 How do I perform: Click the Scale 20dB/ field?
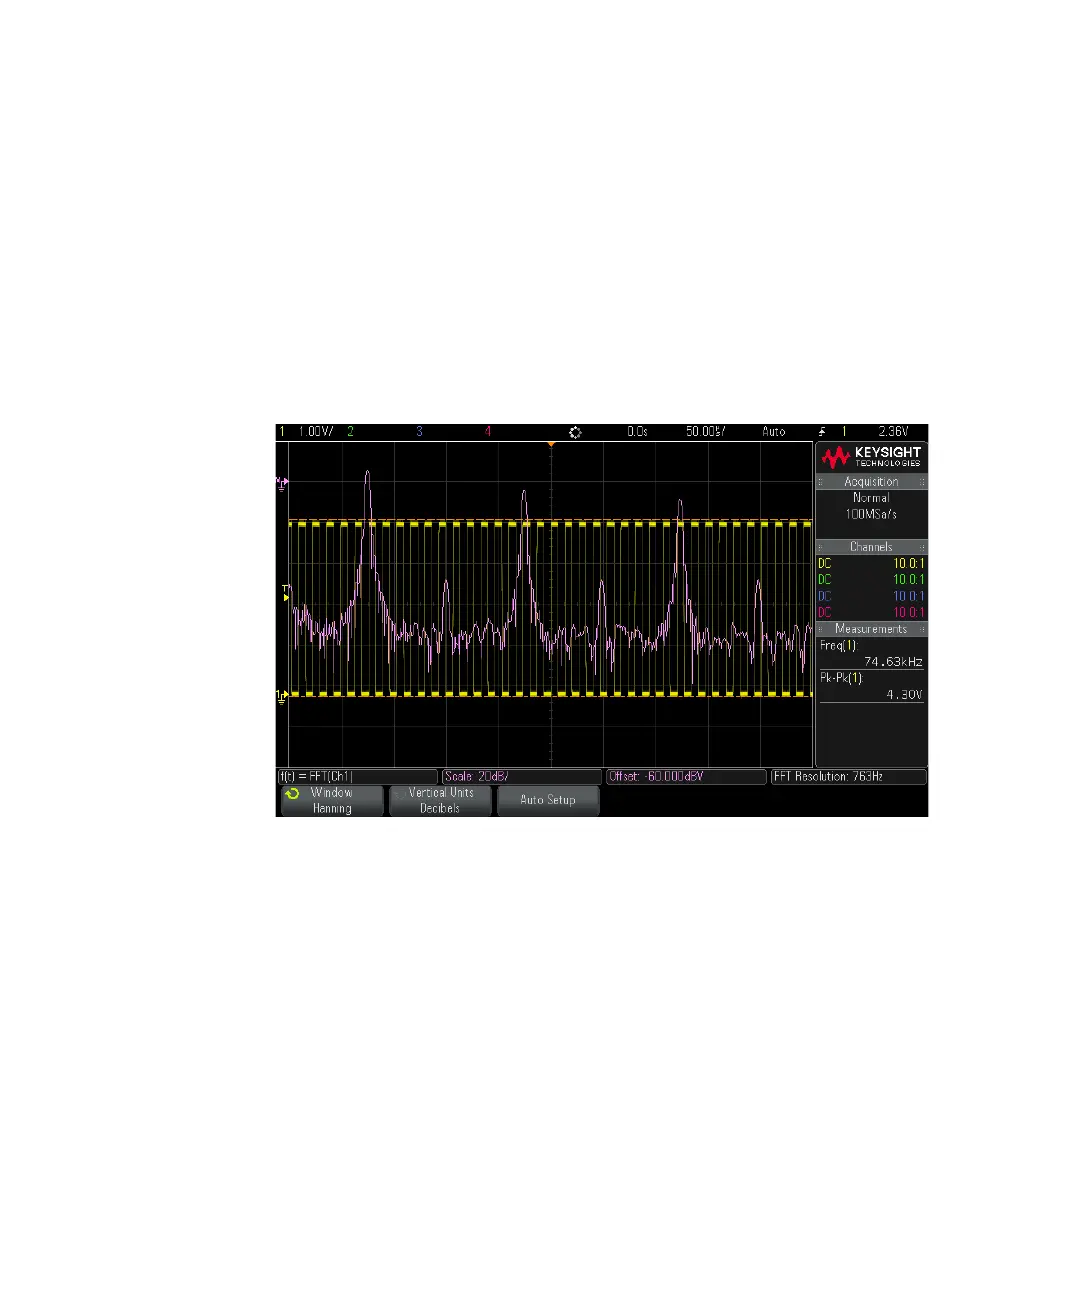tap(522, 776)
